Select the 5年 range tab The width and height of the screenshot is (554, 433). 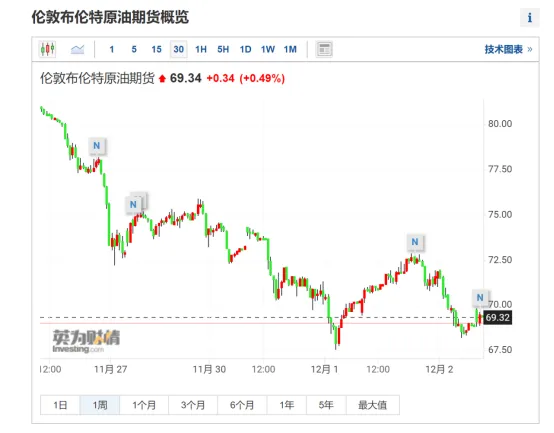[326, 405]
